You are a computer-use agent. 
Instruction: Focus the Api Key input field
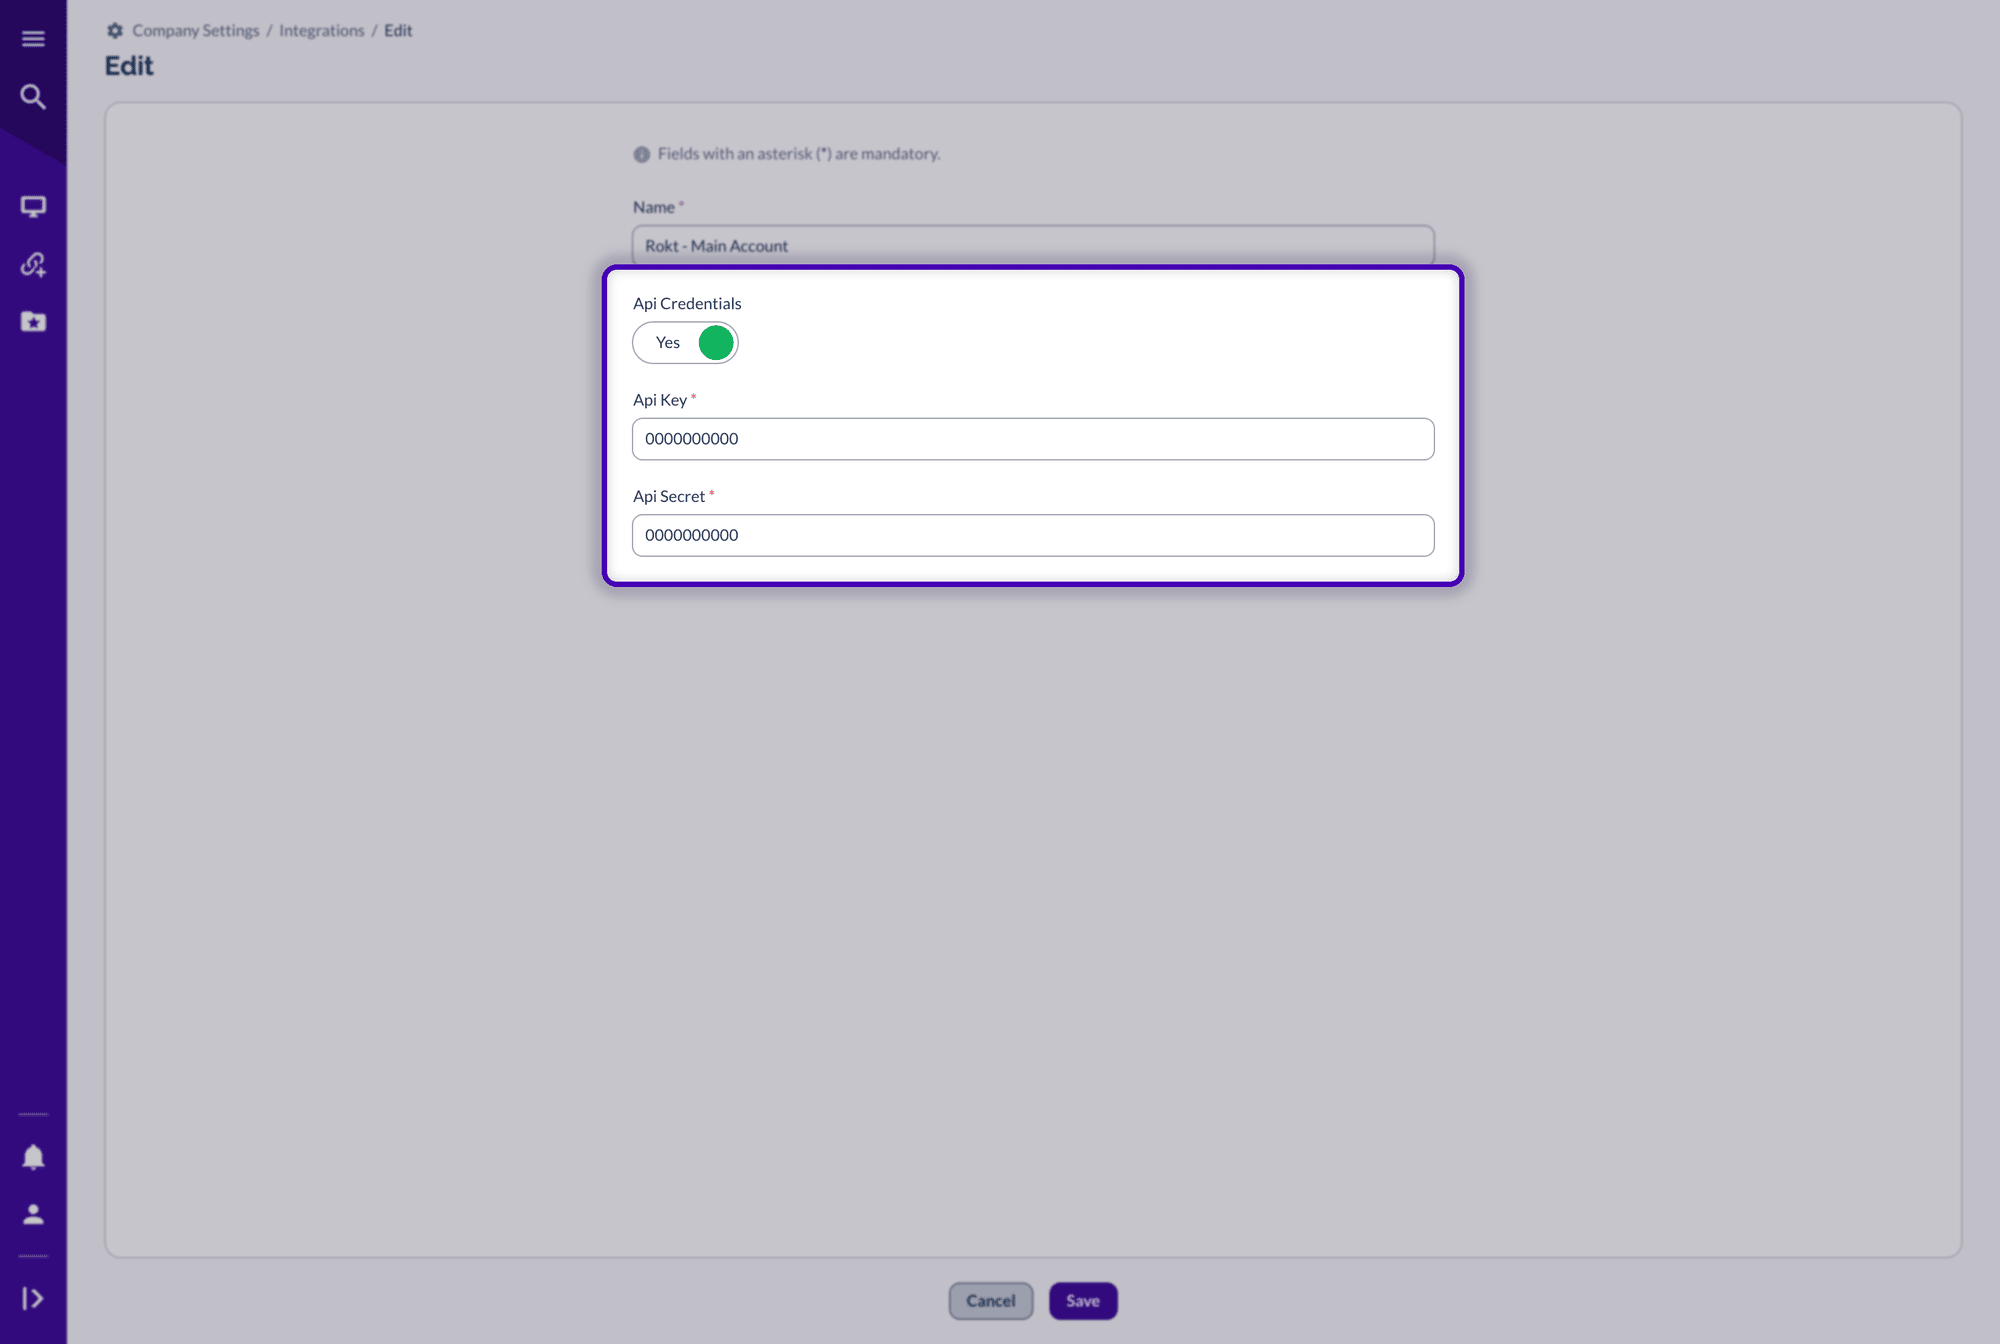[1033, 439]
